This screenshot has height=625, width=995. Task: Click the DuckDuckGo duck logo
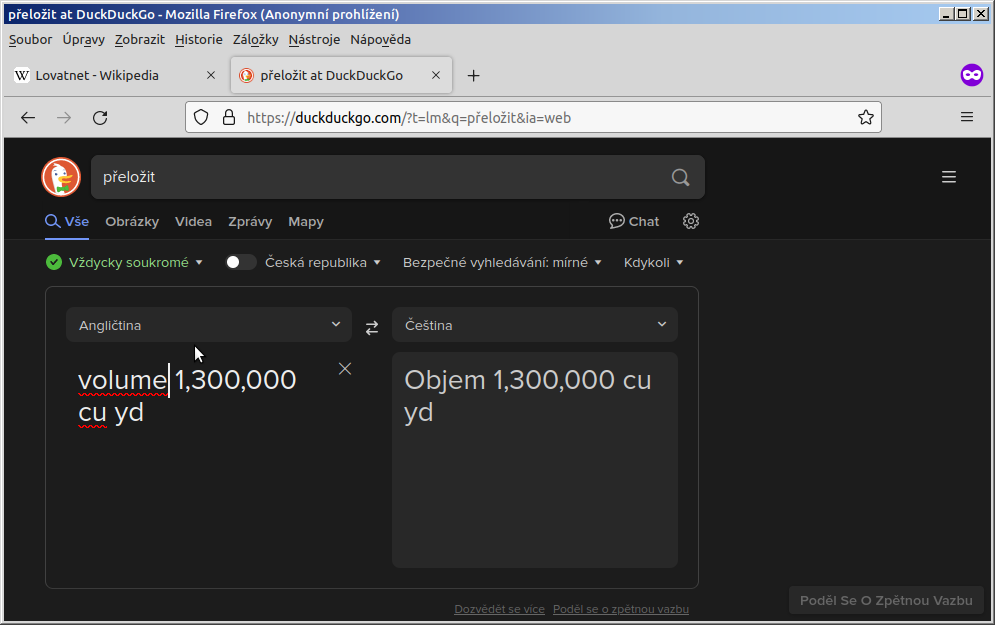(x=61, y=177)
